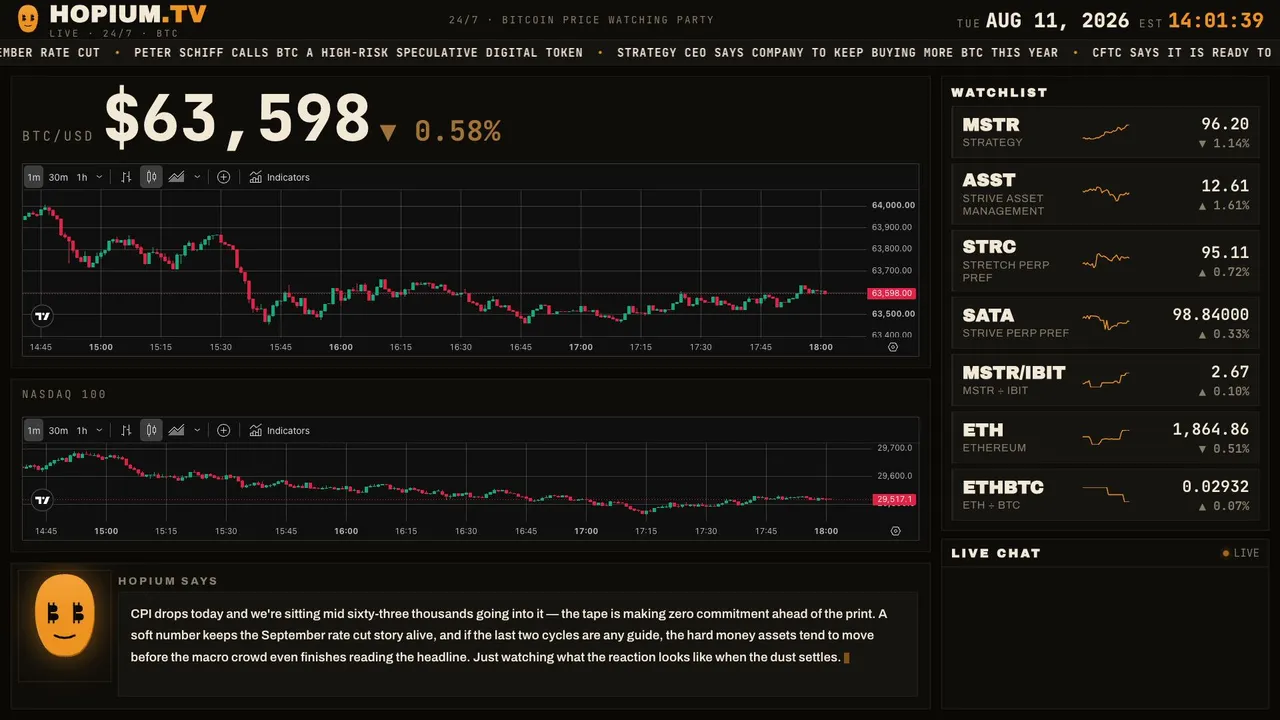Screen dimensions: 1280x720
Task: Click the ETH Ethereum sparkline chart
Action: tap(1106, 437)
